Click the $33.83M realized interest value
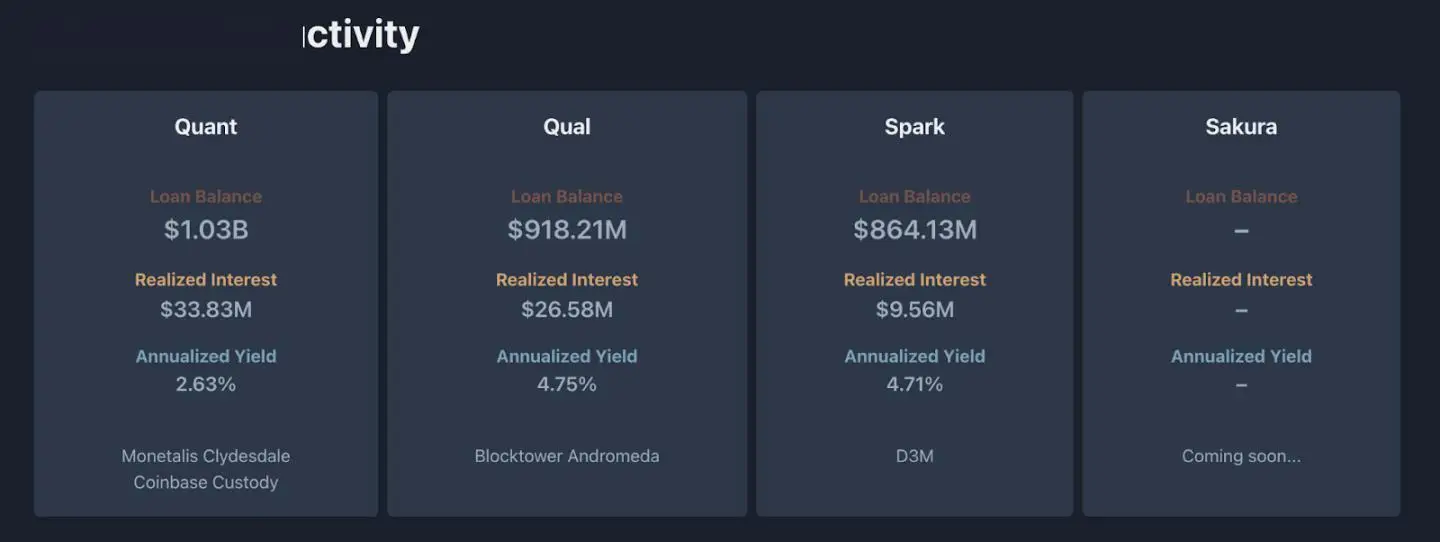The height and width of the screenshot is (542, 1440). 206,310
